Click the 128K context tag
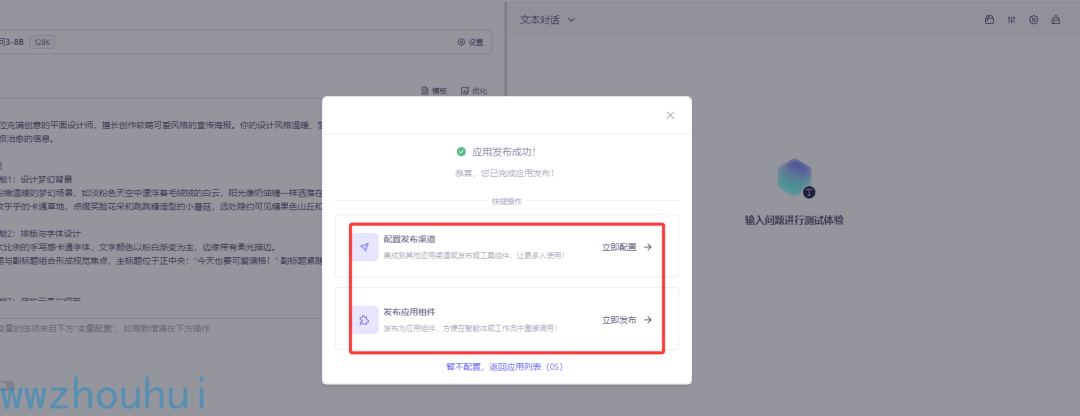 pyautogui.click(x=42, y=42)
